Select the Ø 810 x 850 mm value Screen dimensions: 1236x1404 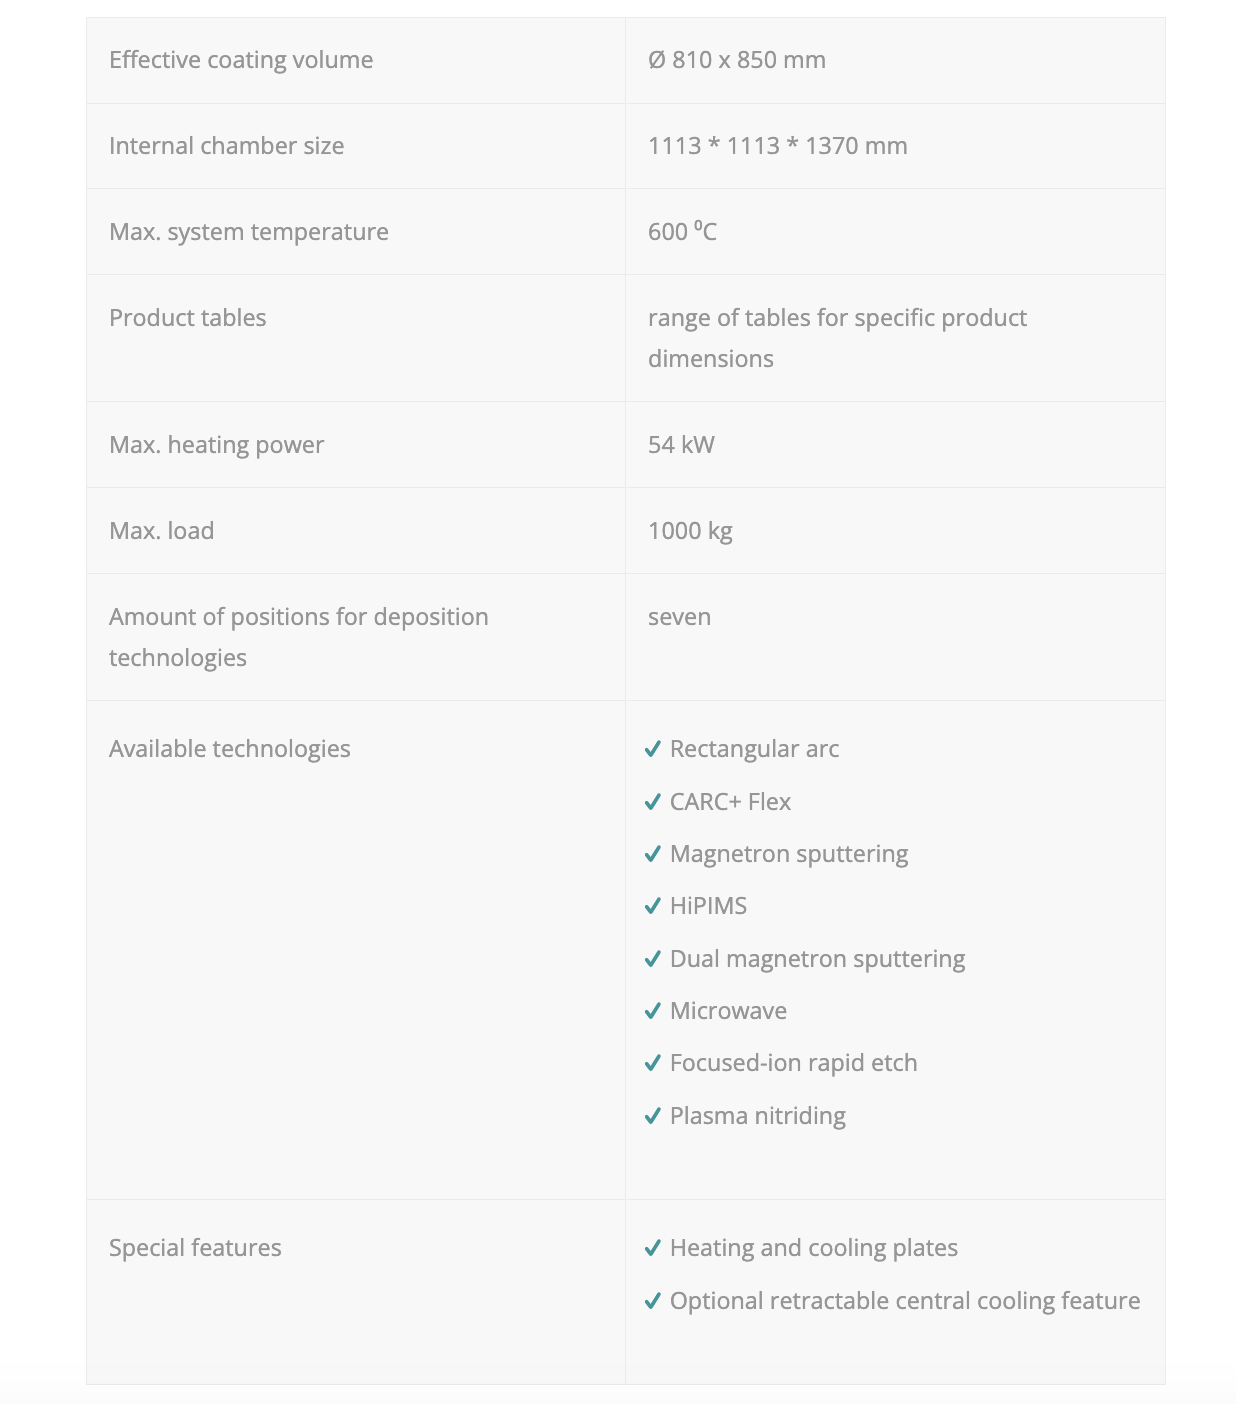point(737,60)
